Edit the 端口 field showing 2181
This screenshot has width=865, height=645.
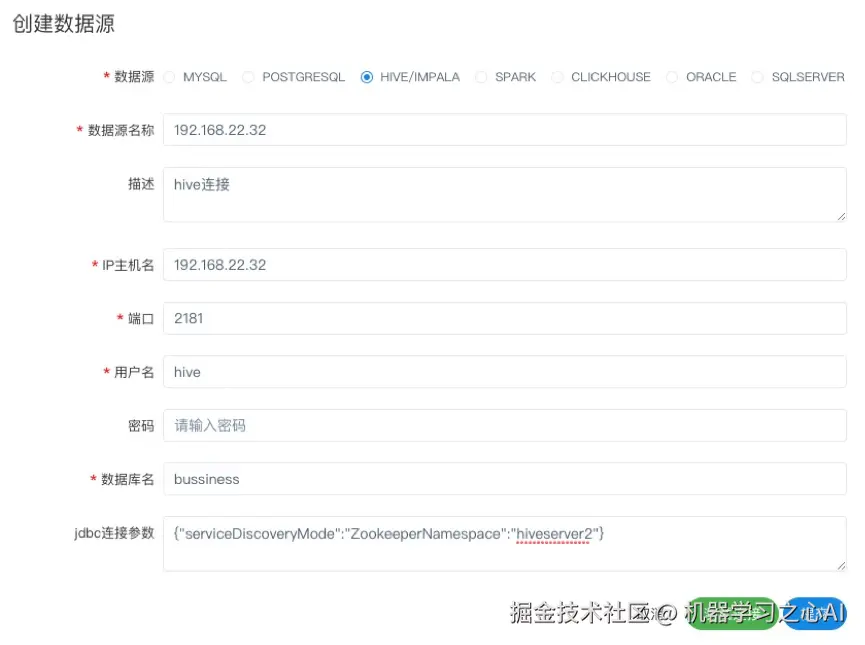coord(505,318)
